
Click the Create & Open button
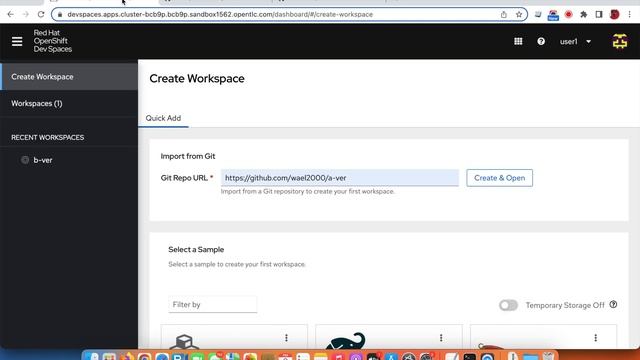tap(500, 178)
